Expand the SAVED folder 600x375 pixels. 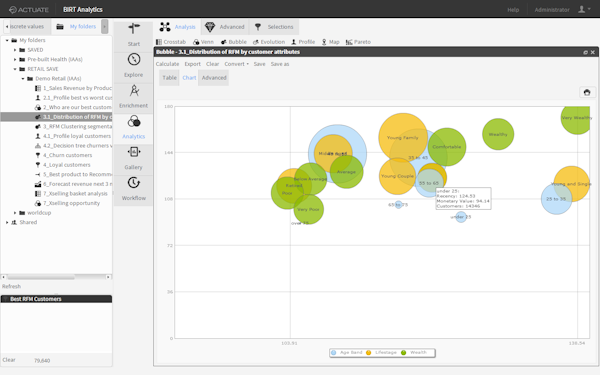(x=15, y=50)
